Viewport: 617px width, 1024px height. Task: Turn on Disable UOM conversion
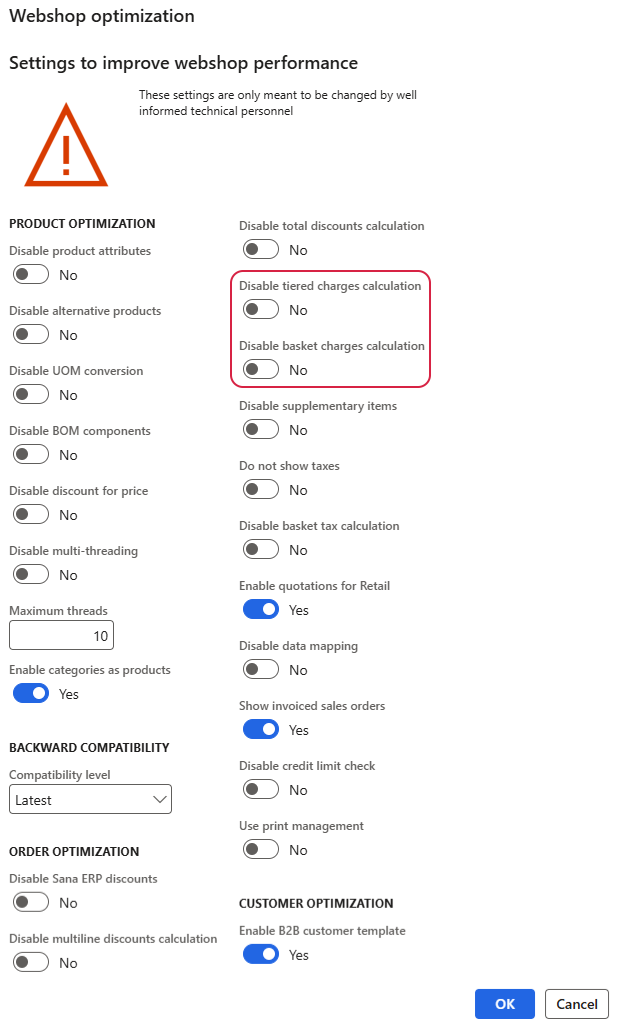tap(31, 395)
